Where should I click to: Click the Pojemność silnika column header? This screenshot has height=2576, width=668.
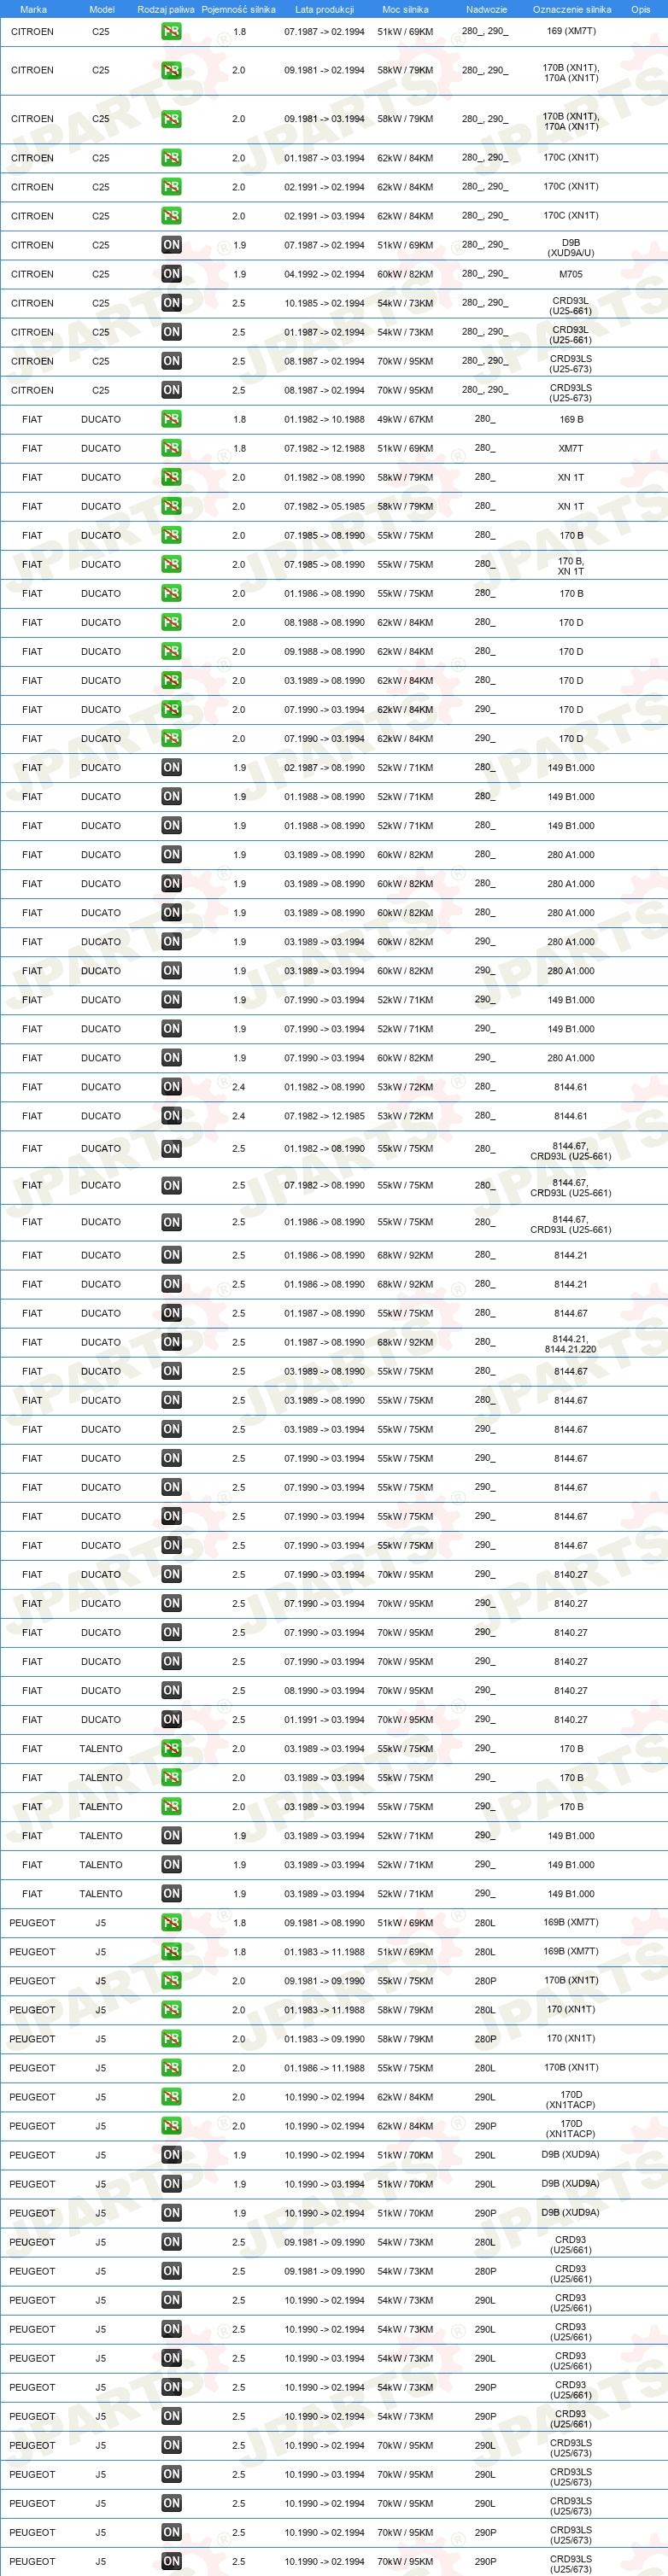pos(238,9)
